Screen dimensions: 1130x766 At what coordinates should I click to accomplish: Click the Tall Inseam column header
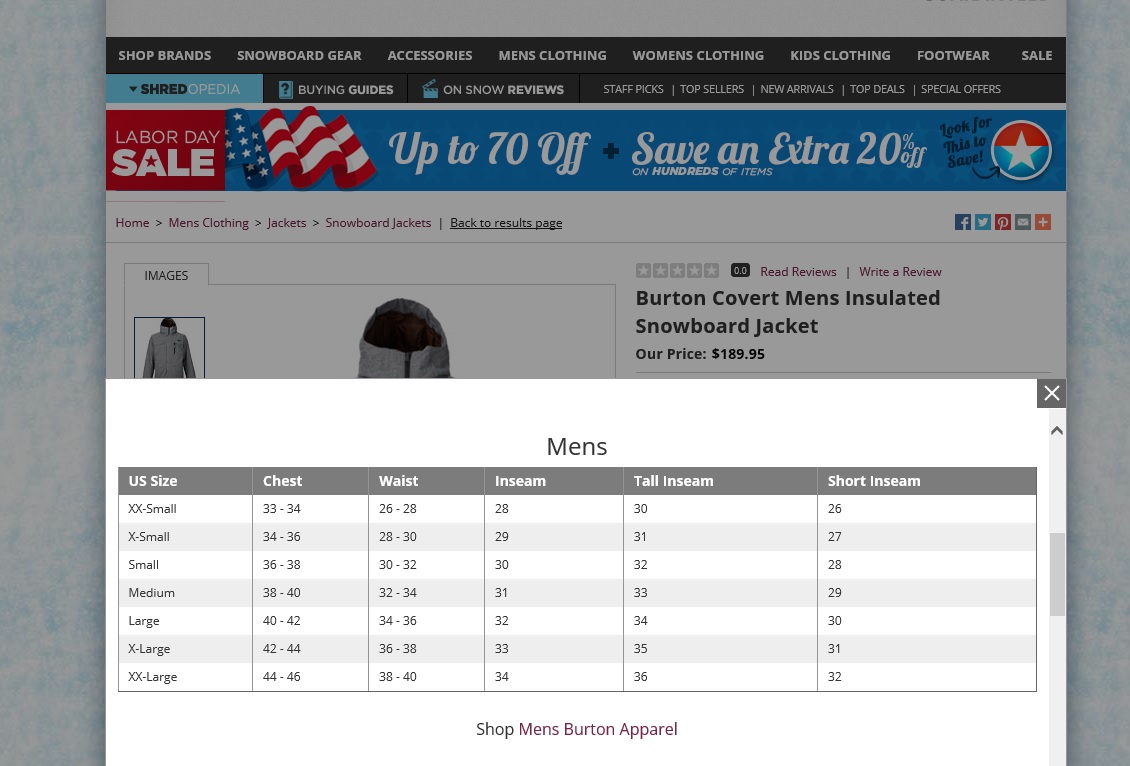click(721, 481)
